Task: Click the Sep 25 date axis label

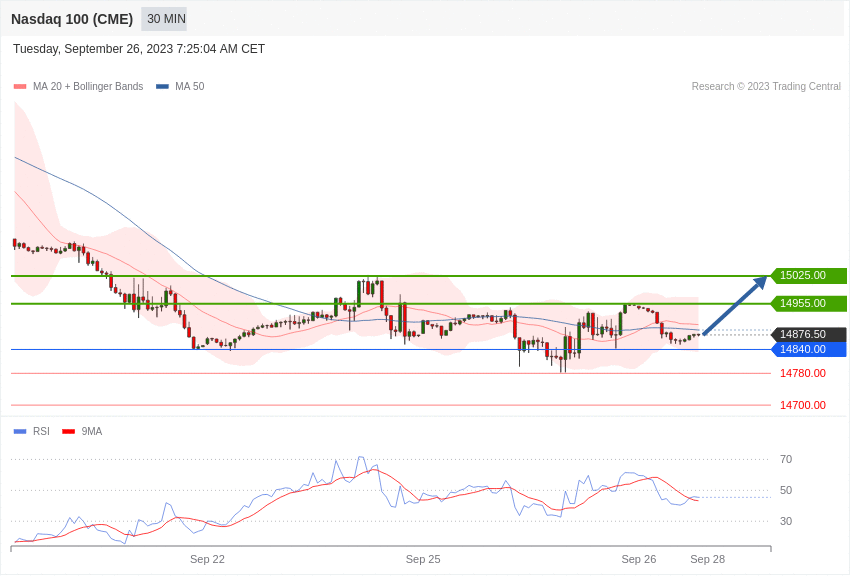Action: tap(423, 559)
